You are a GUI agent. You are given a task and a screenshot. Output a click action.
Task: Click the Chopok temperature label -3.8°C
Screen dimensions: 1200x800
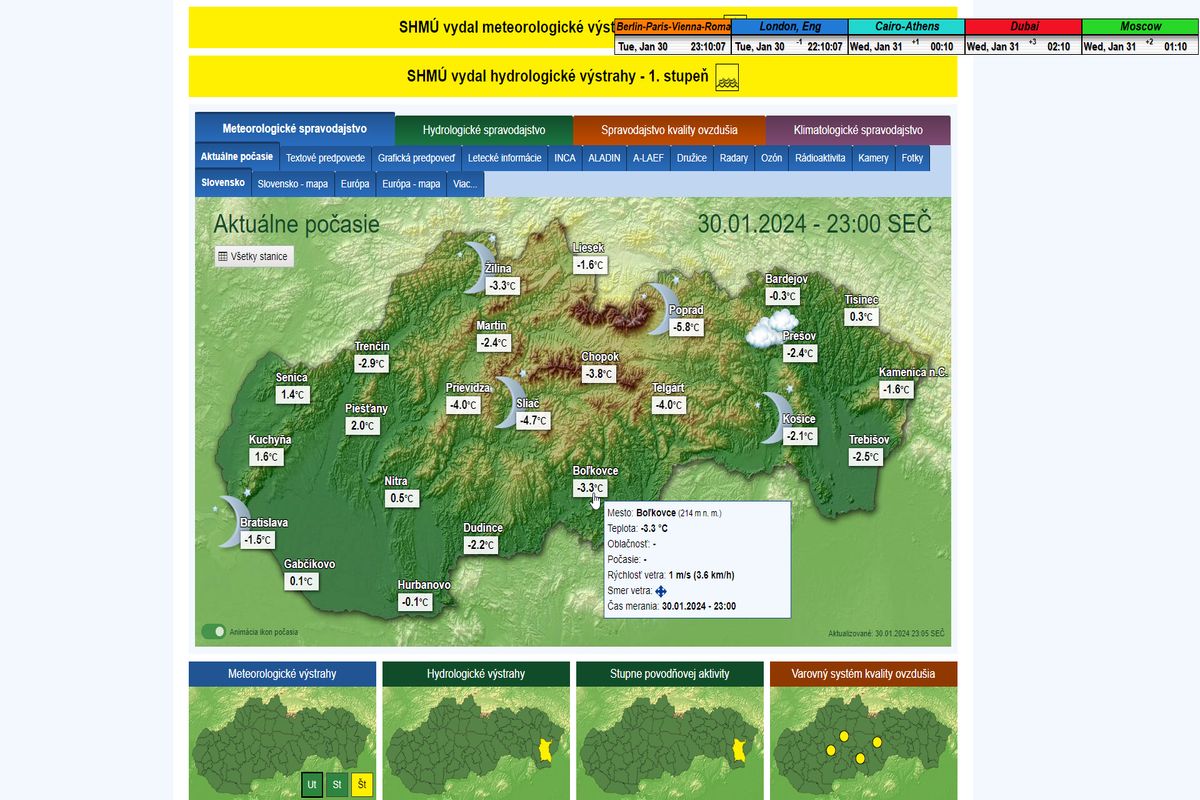(600, 374)
